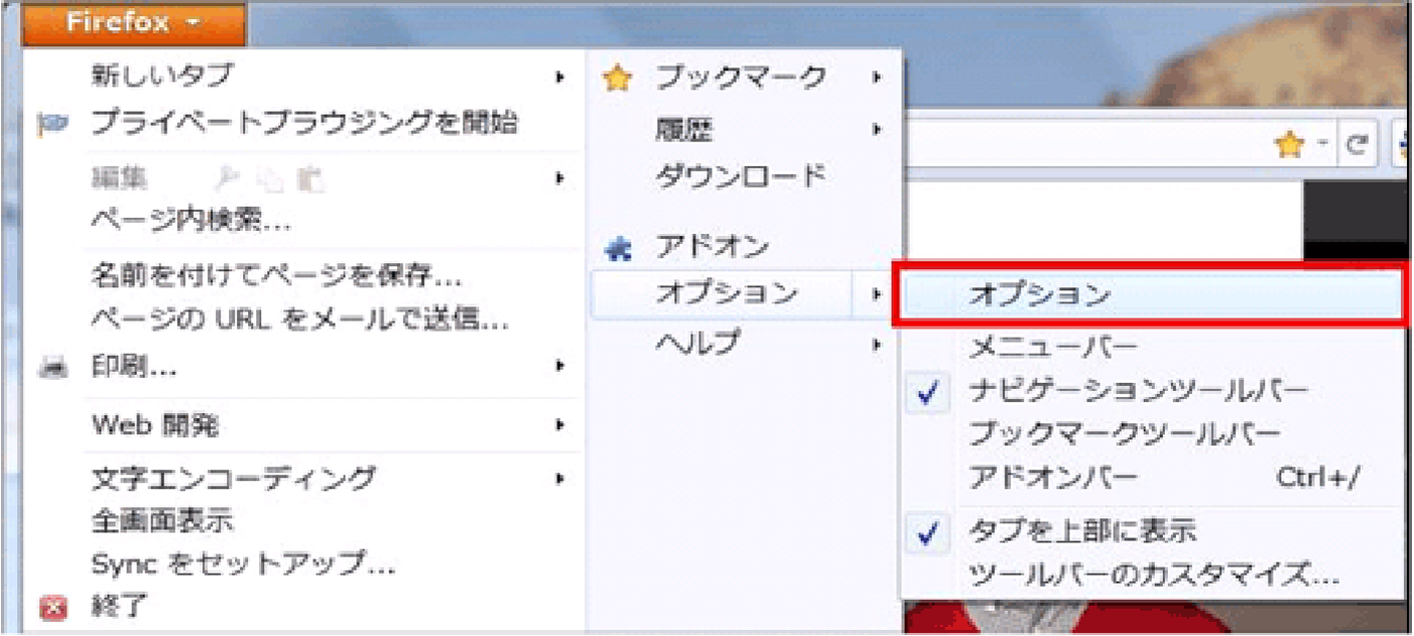The width and height of the screenshot is (1414, 636).
Task: Enable the メニューバー toggle item
Action: coord(1053,348)
